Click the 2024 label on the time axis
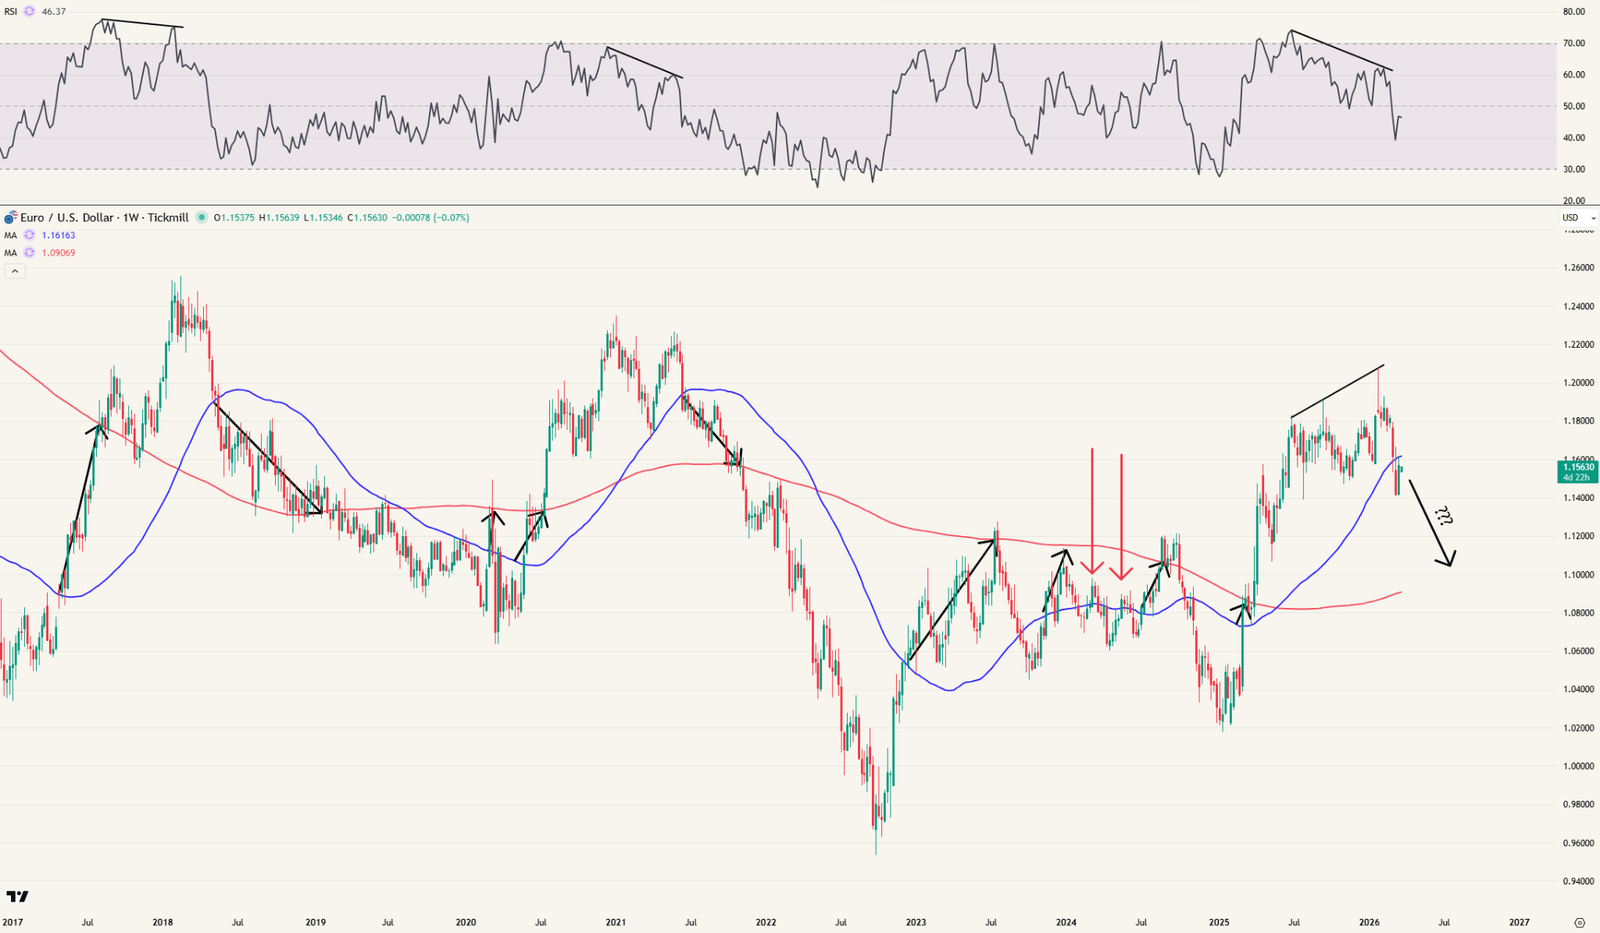This screenshot has height=933, width=1600. [1067, 922]
